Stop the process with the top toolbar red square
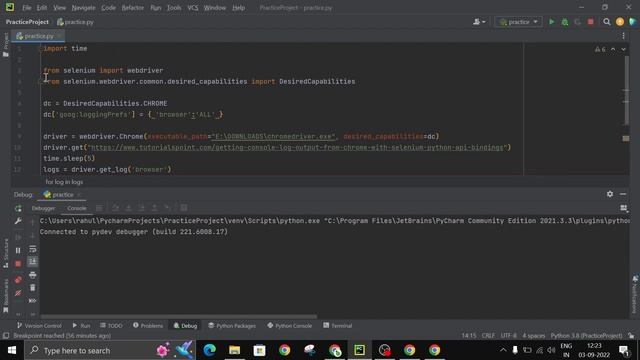Image resolution: width=640 pixels, height=360 pixels. [x=591, y=22]
